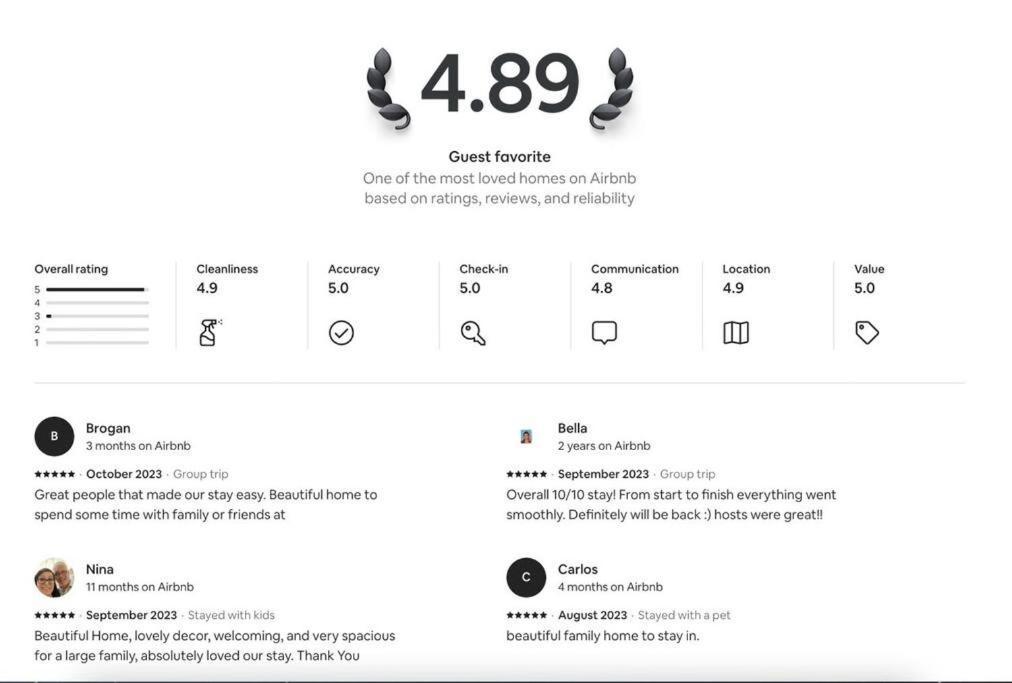Click the Check-in key icon
This screenshot has width=1012, height=683.
[x=473, y=333]
